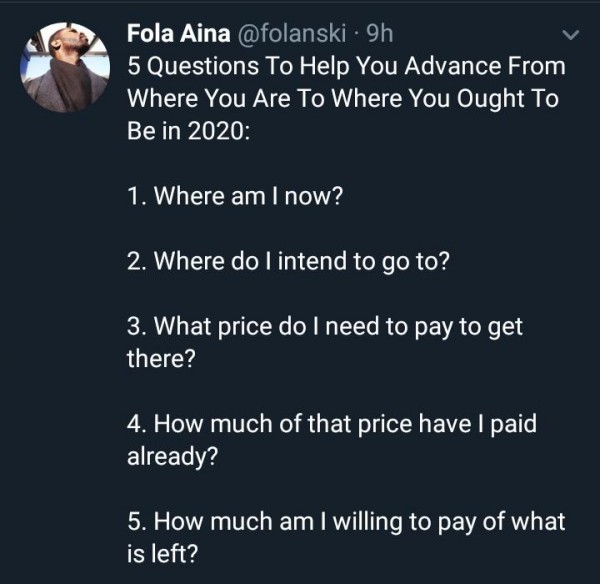This screenshot has height=584, width=600.
Task: Click the word 'willing' in question 5
Action: 367,522
